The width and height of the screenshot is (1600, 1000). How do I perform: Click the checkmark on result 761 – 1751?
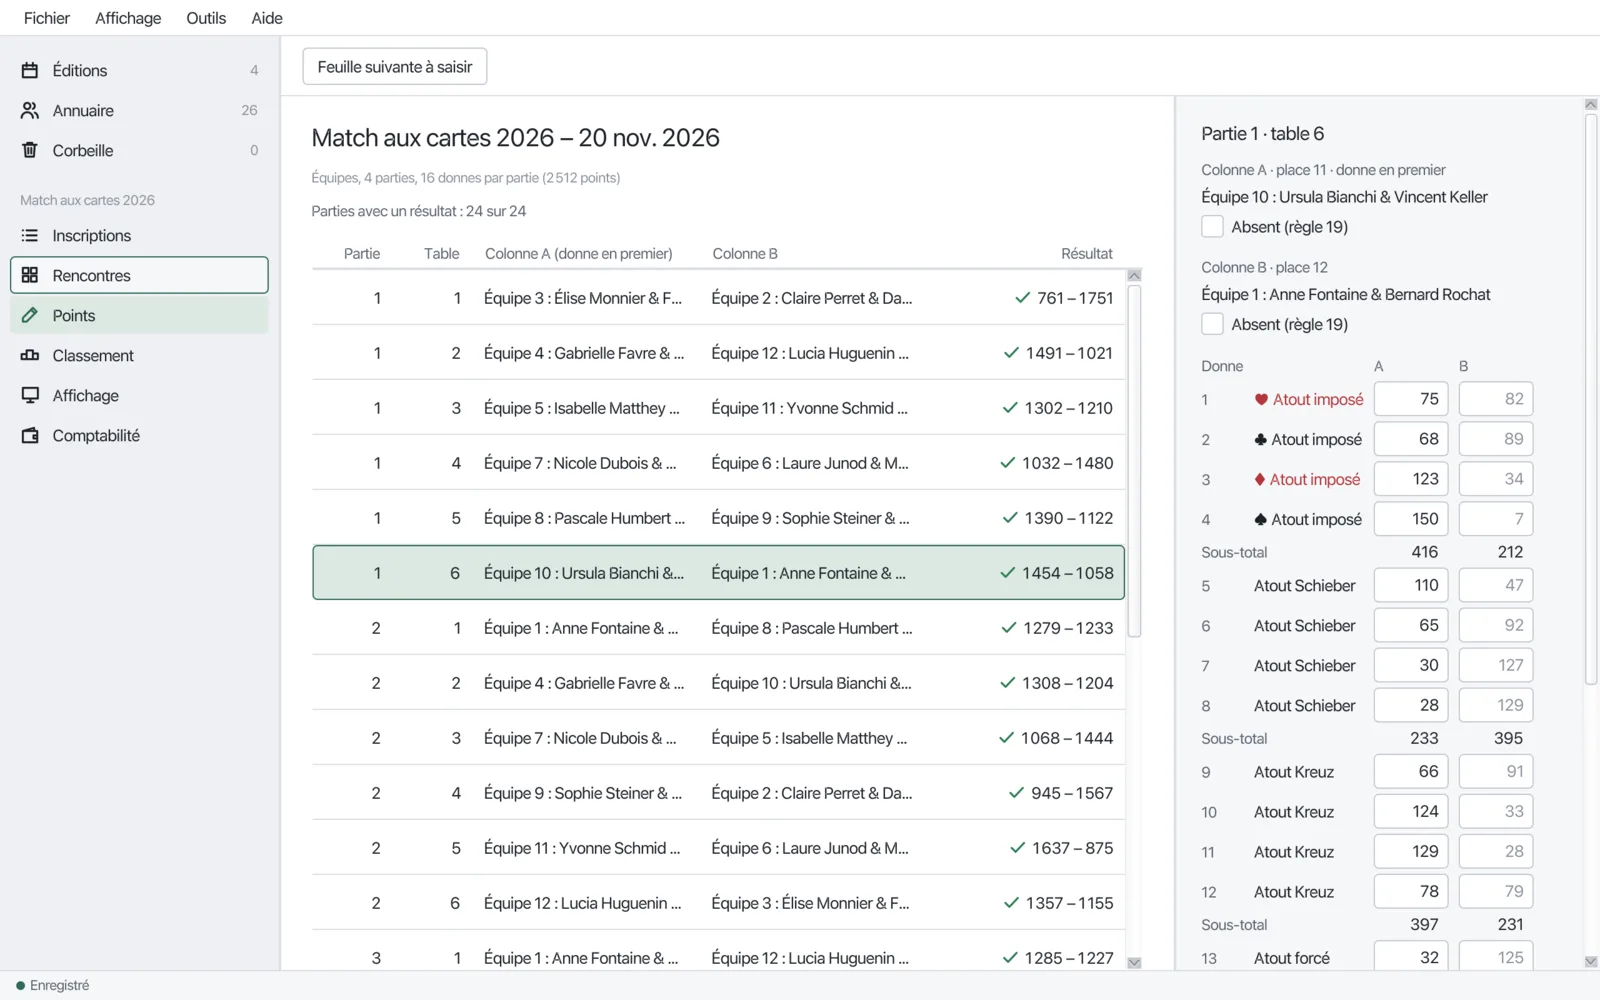pos(1022,298)
